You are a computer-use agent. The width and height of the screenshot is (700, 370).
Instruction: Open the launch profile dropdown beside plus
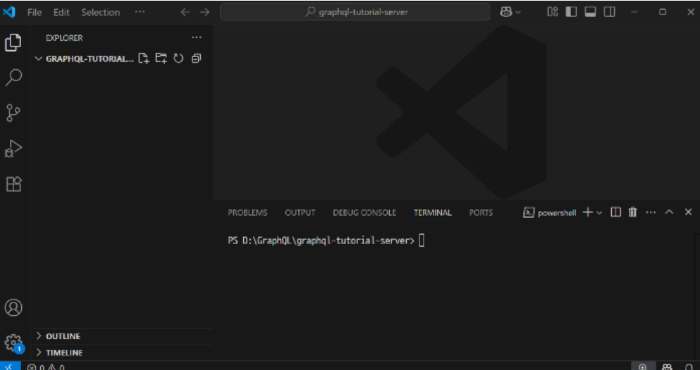[x=600, y=213]
